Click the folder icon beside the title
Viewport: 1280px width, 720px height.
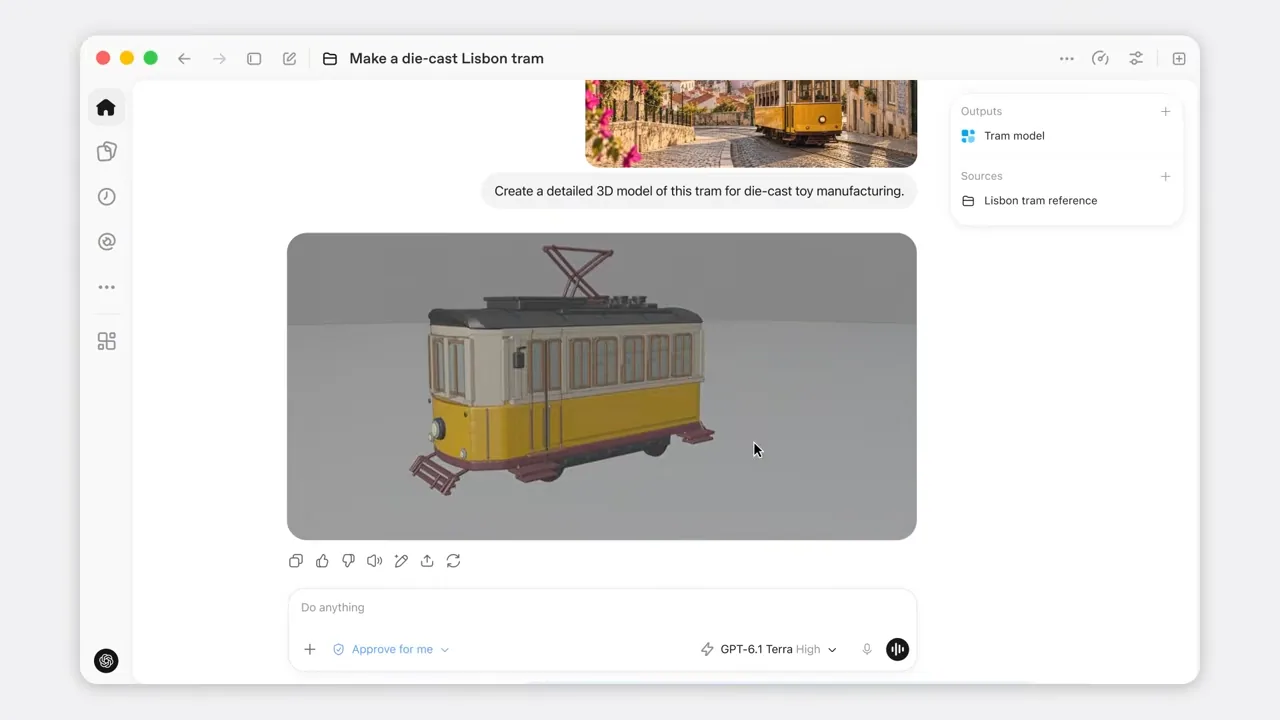[x=330, y=59]
